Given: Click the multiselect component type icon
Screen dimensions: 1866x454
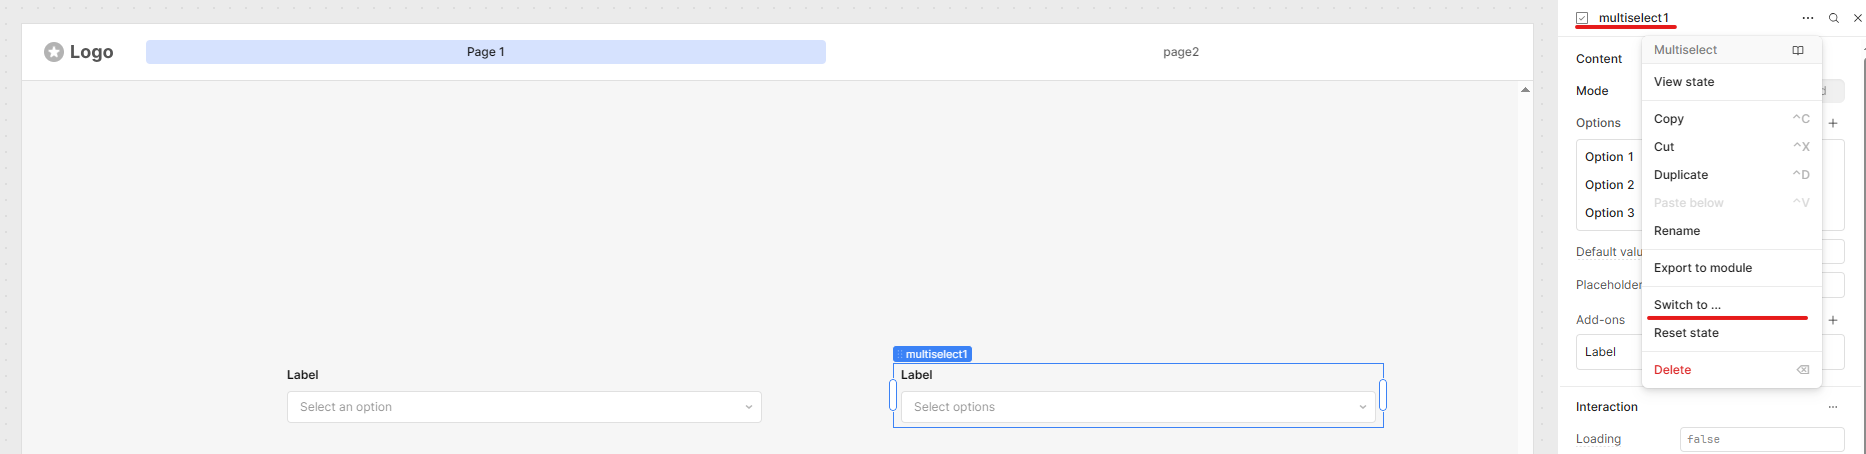Looking at the screenshot, I should point(1582,18).
